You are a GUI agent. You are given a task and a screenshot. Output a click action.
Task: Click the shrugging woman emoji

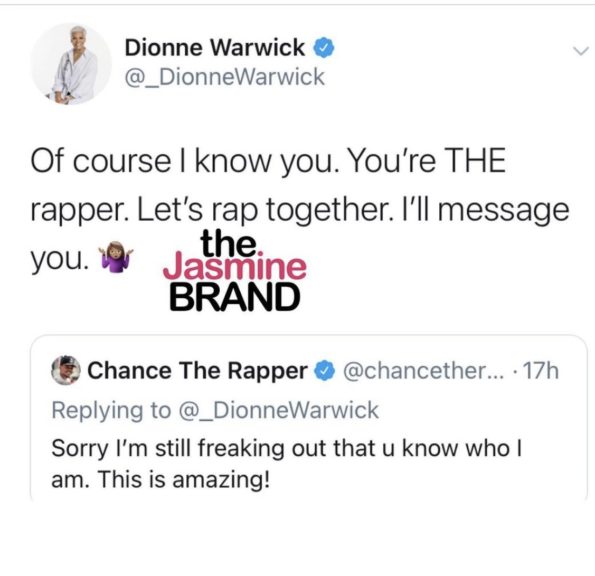116,258
